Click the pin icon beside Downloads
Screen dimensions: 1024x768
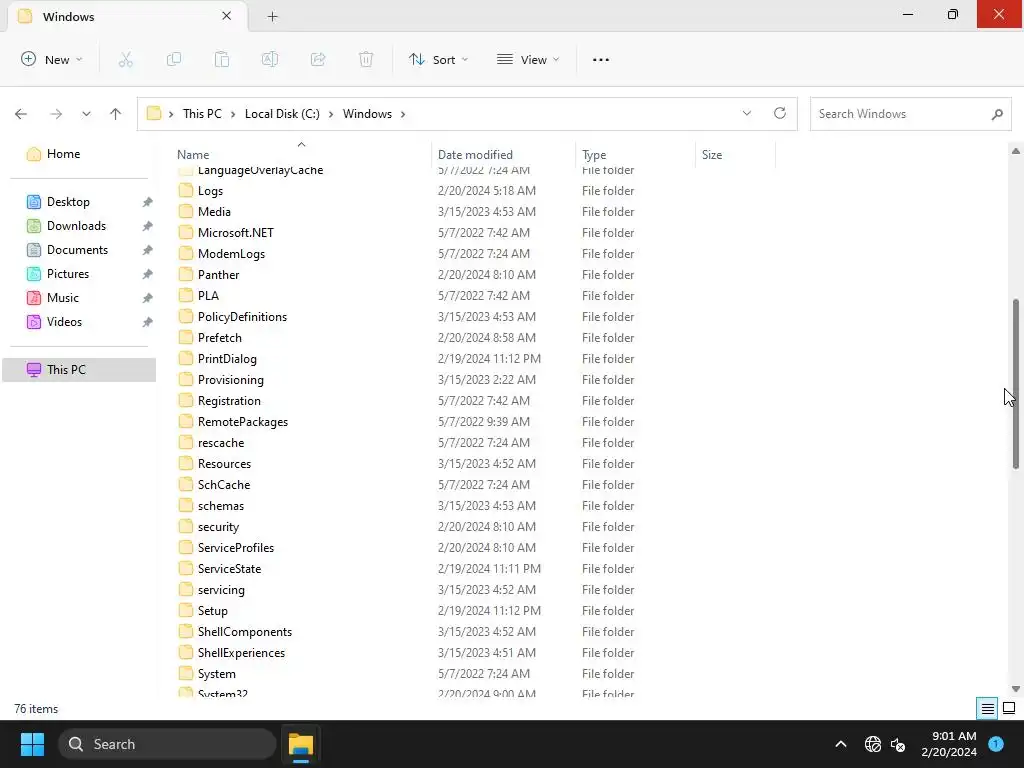[148, 226]
